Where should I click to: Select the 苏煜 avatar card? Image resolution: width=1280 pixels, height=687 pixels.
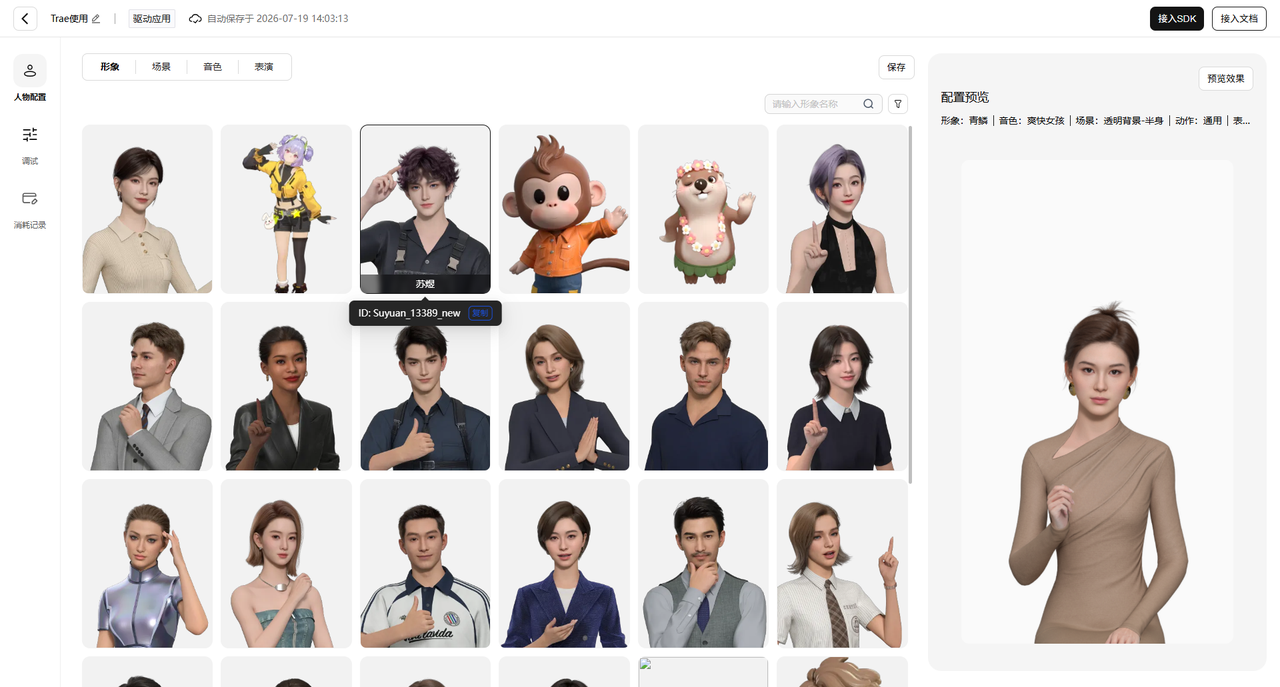tap(425, 209)
